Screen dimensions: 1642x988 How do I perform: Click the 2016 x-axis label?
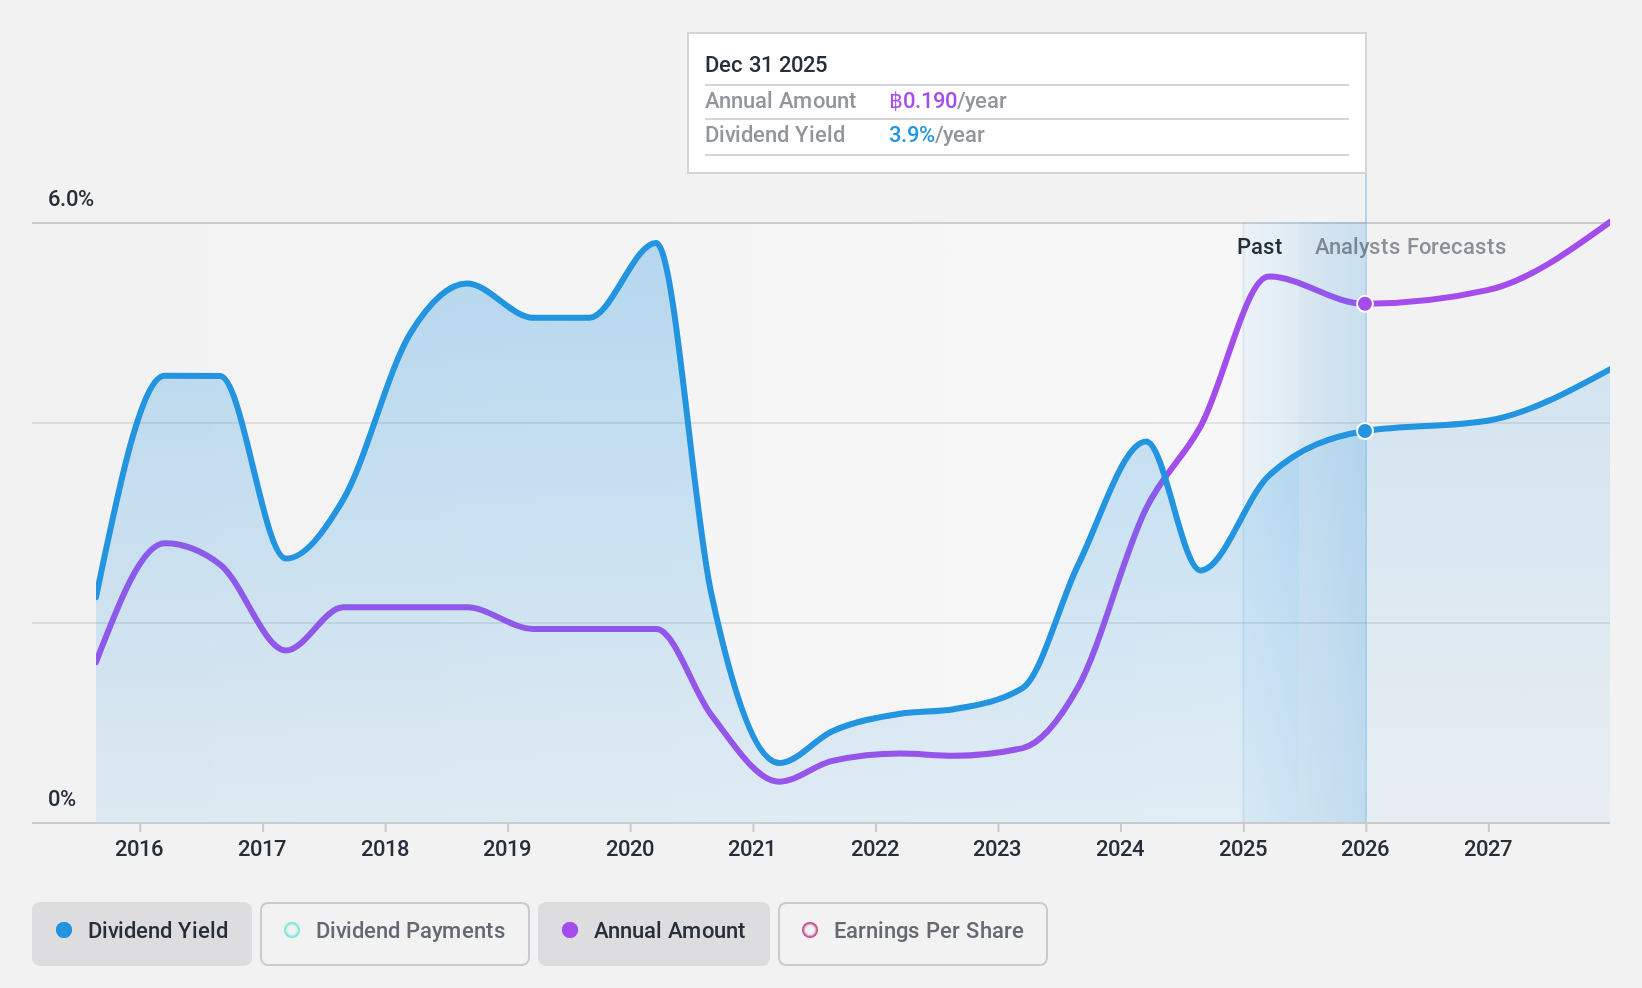(139, 849)
